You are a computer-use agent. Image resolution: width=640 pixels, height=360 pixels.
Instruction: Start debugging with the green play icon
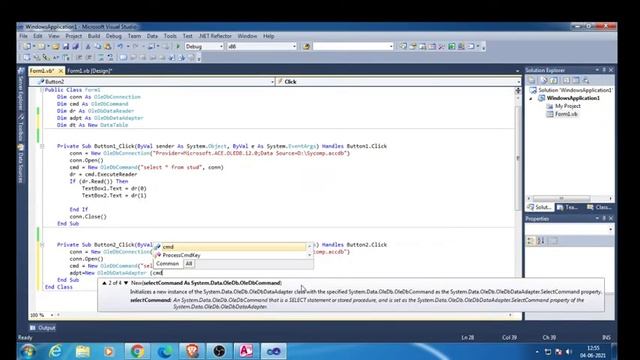(178, 47)
